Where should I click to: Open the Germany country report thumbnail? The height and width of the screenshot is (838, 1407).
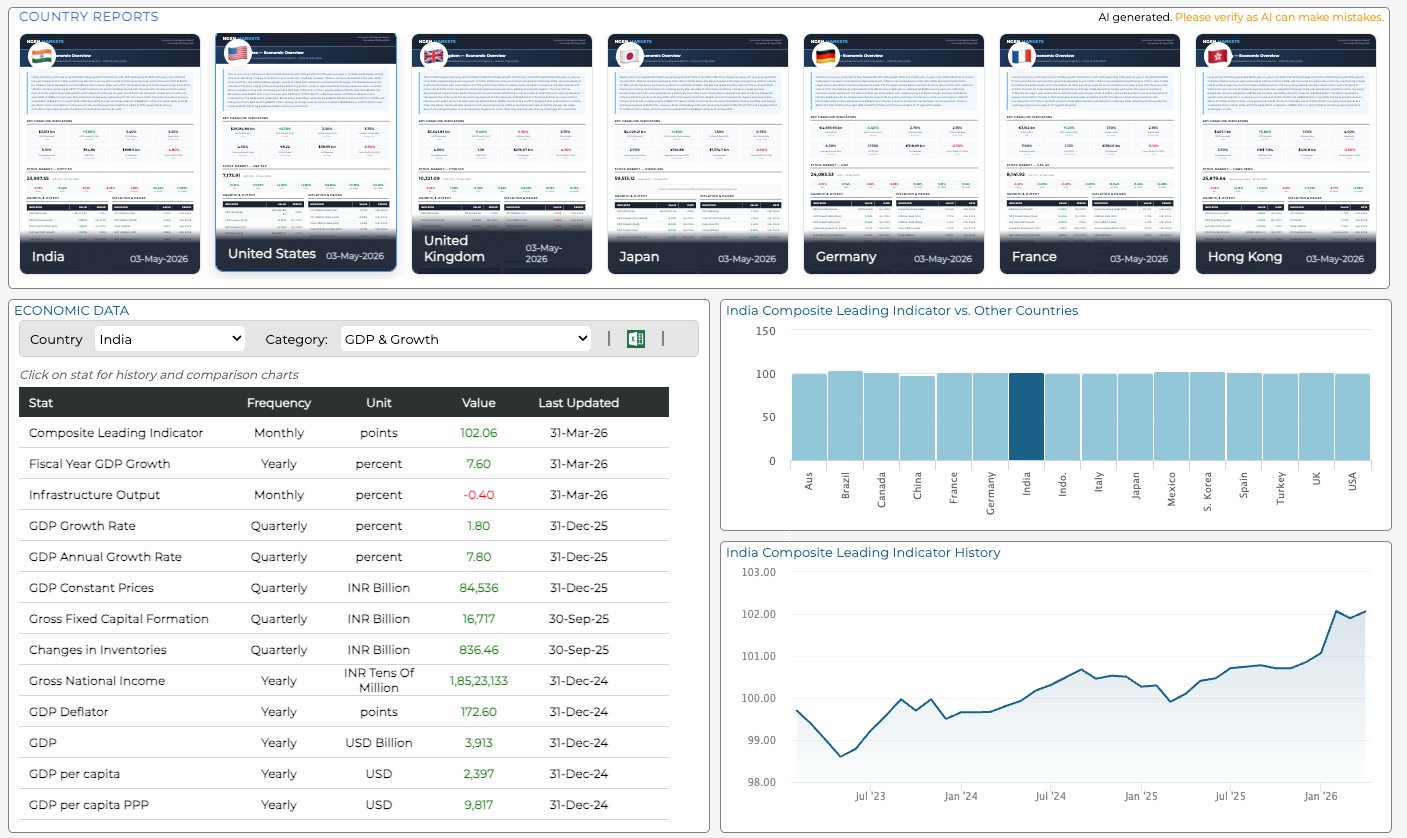click(x=894, y=153)
